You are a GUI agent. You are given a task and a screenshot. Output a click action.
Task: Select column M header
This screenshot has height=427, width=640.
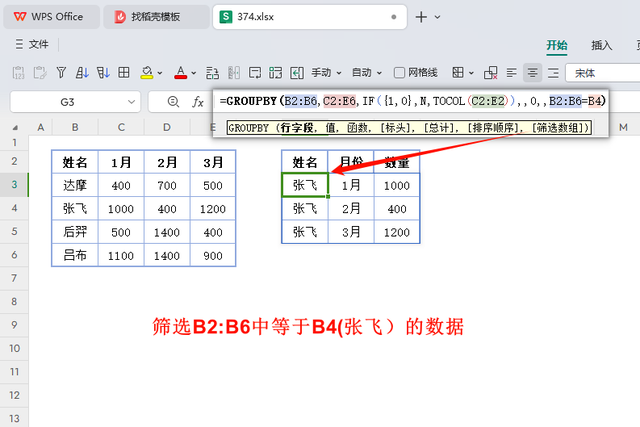click(623, 127)
